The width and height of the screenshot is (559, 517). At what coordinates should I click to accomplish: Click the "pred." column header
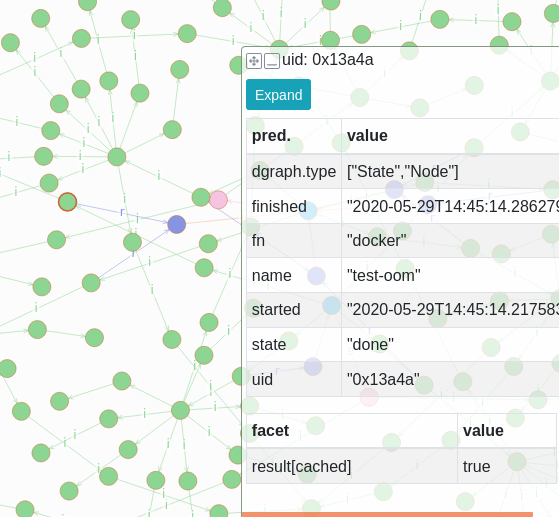pyautogui.click(x=294, y=136)
